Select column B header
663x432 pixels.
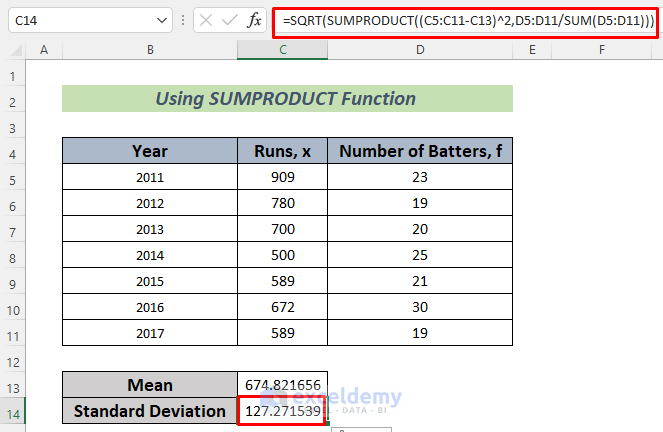click(x=150, y=48)
